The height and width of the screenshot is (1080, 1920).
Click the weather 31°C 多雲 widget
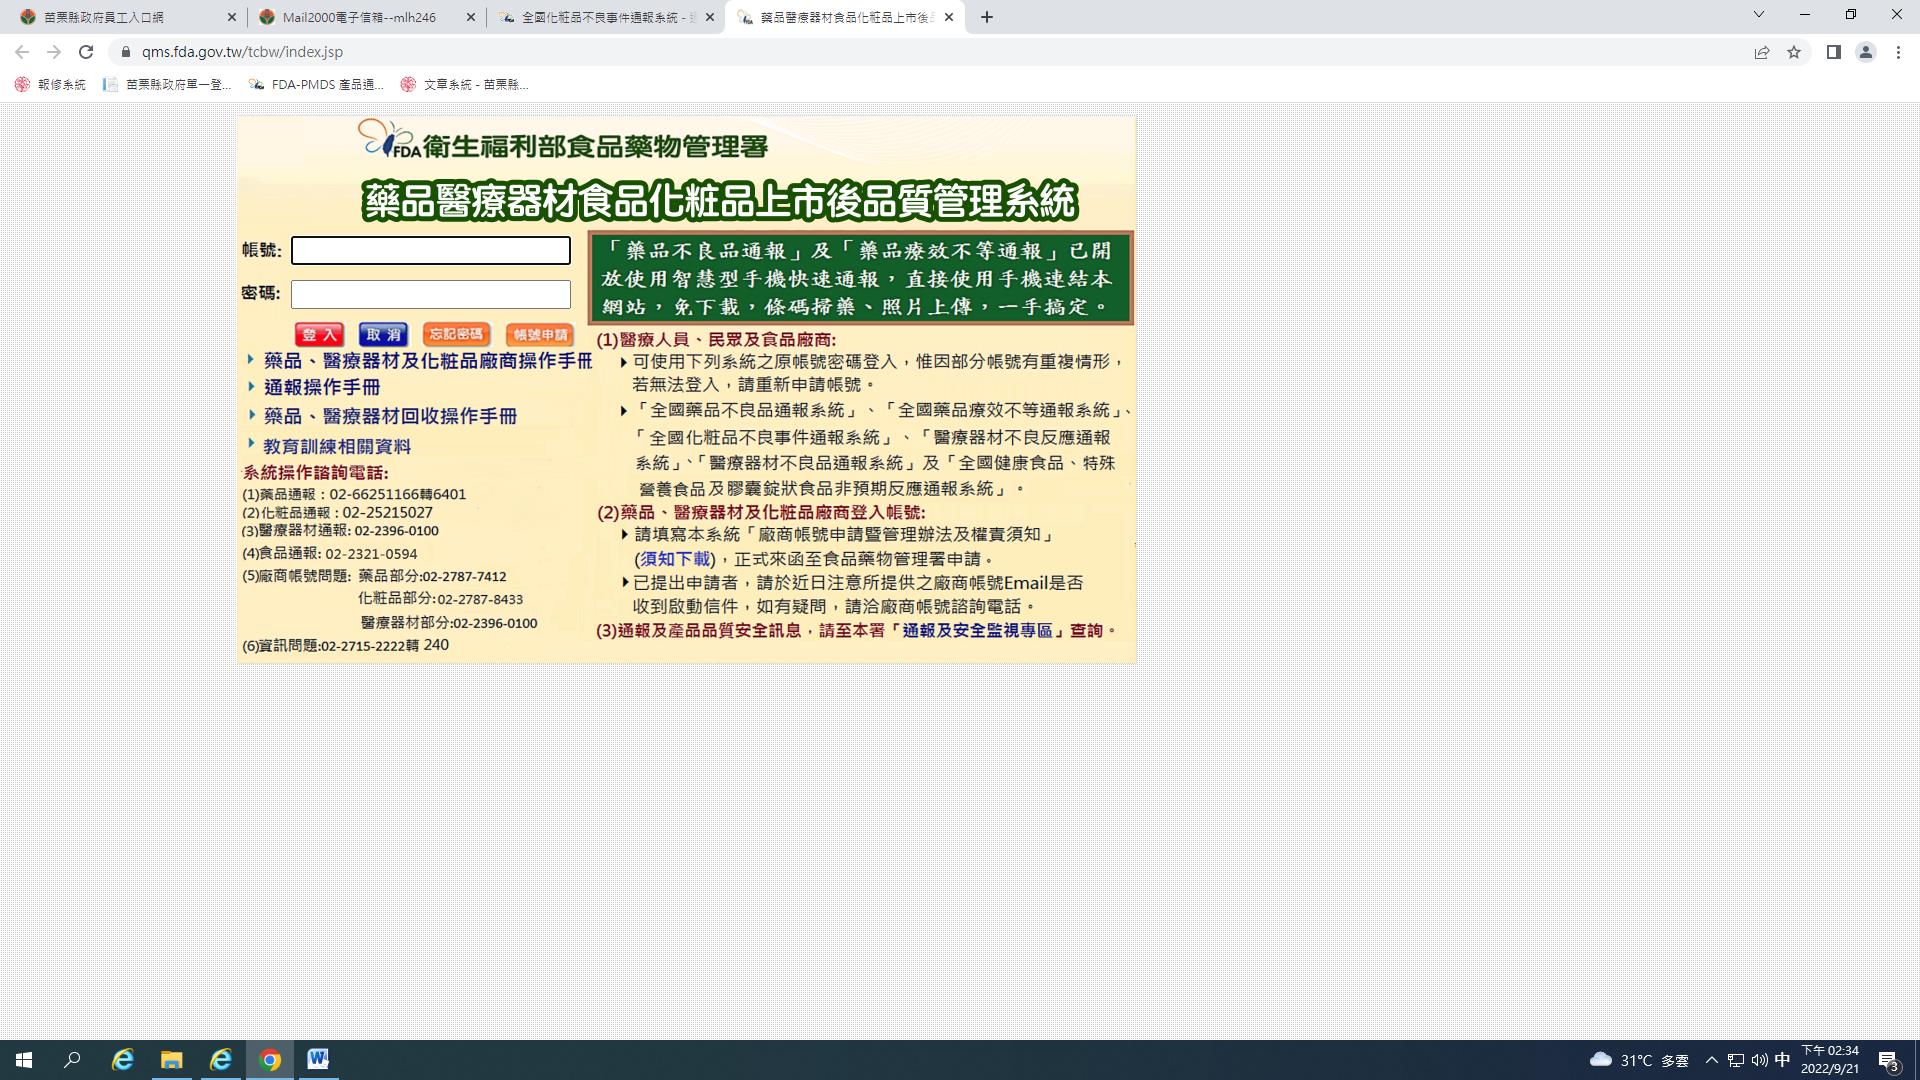tap(1639, 1060)
